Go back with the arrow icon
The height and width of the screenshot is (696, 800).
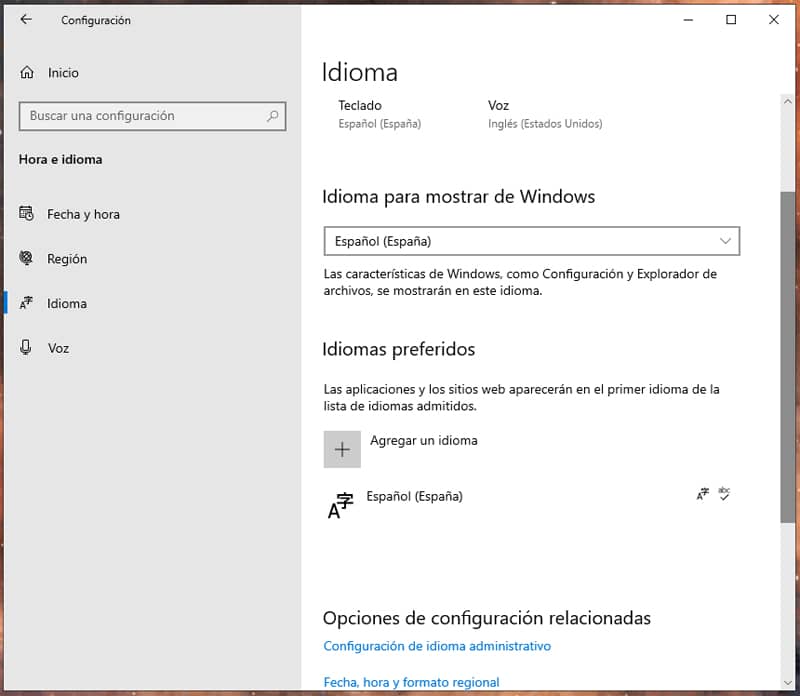pos(26,19)
